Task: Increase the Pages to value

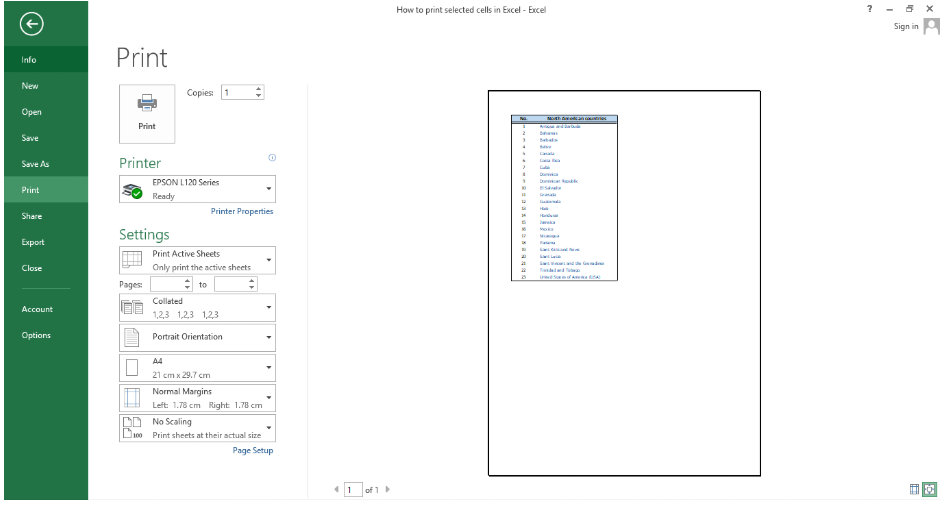Action: [x=251, y=281]
